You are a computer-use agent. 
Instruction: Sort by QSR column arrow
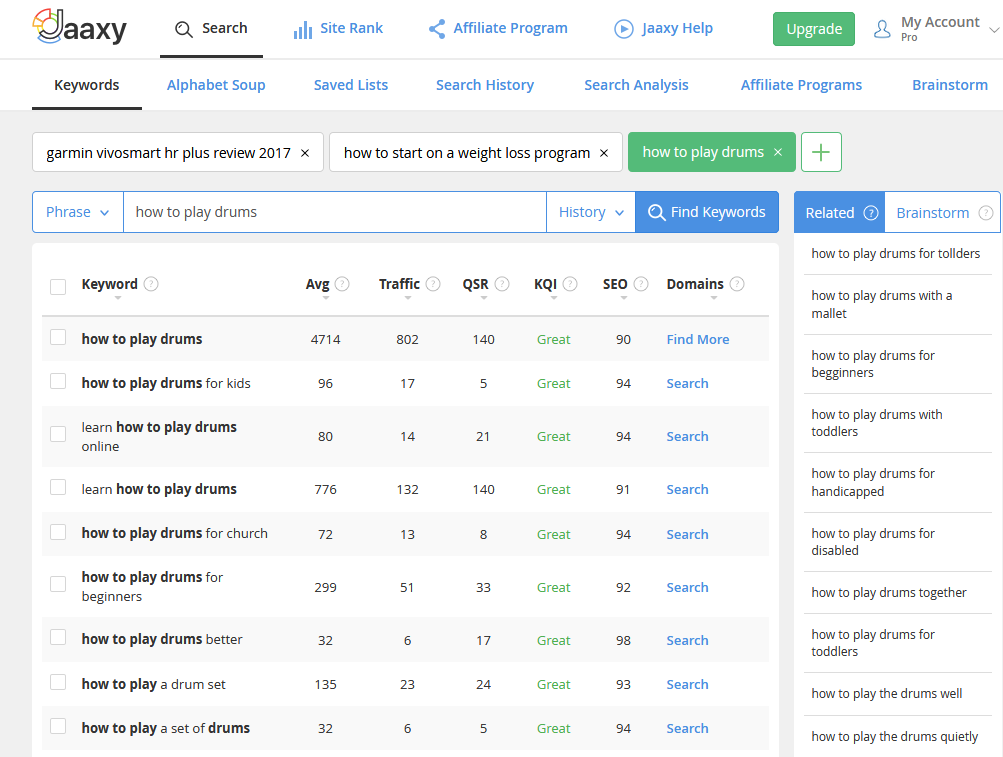click(x=484, y=298)
